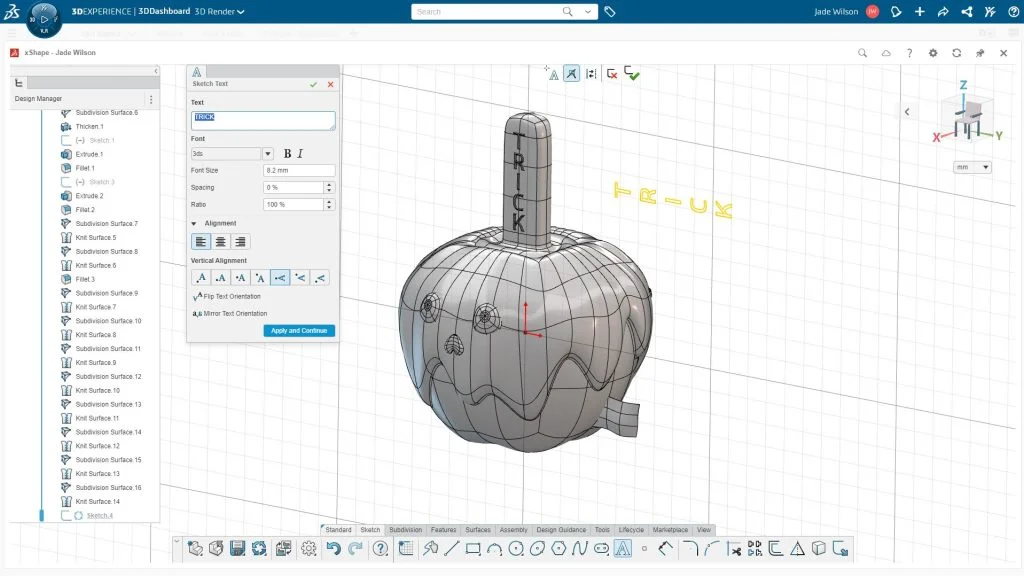This screenshot has height=576, width=1024.
Task: Toggle Italic font style
Action: (x=301, y=154)
